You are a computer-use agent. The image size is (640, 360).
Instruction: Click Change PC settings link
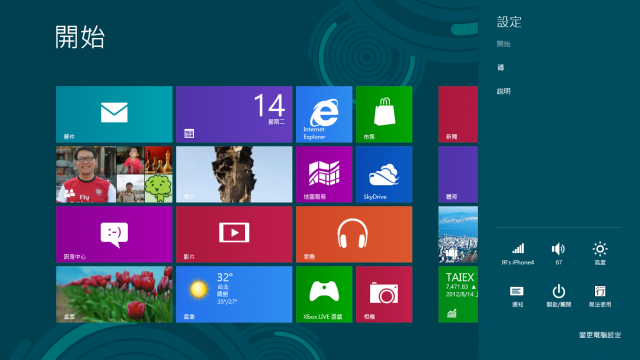click(600, 335)
